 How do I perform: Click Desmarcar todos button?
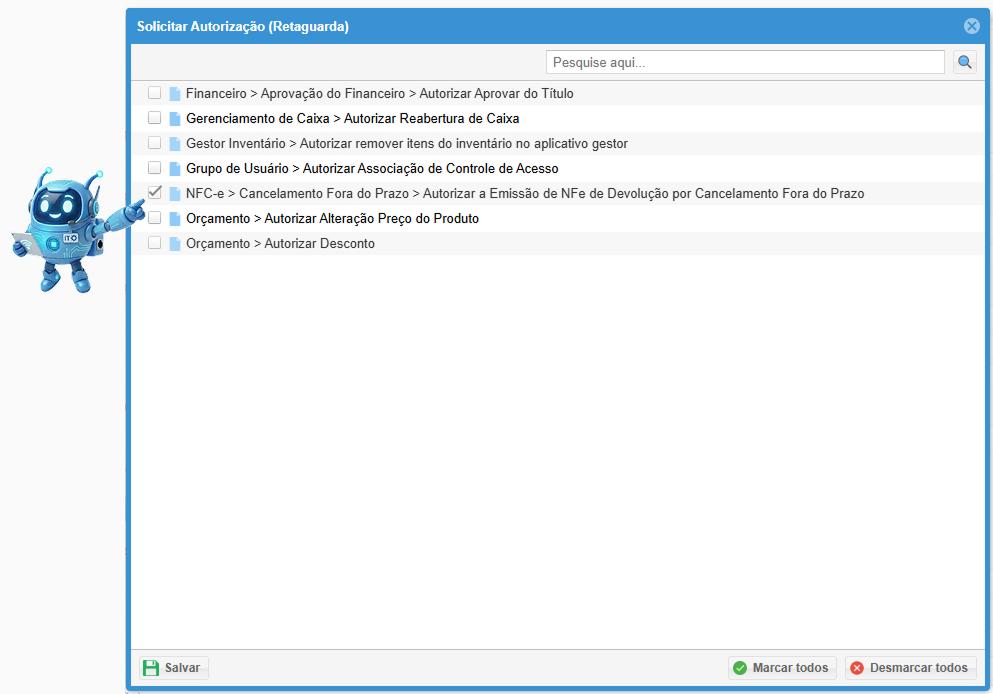909,668
